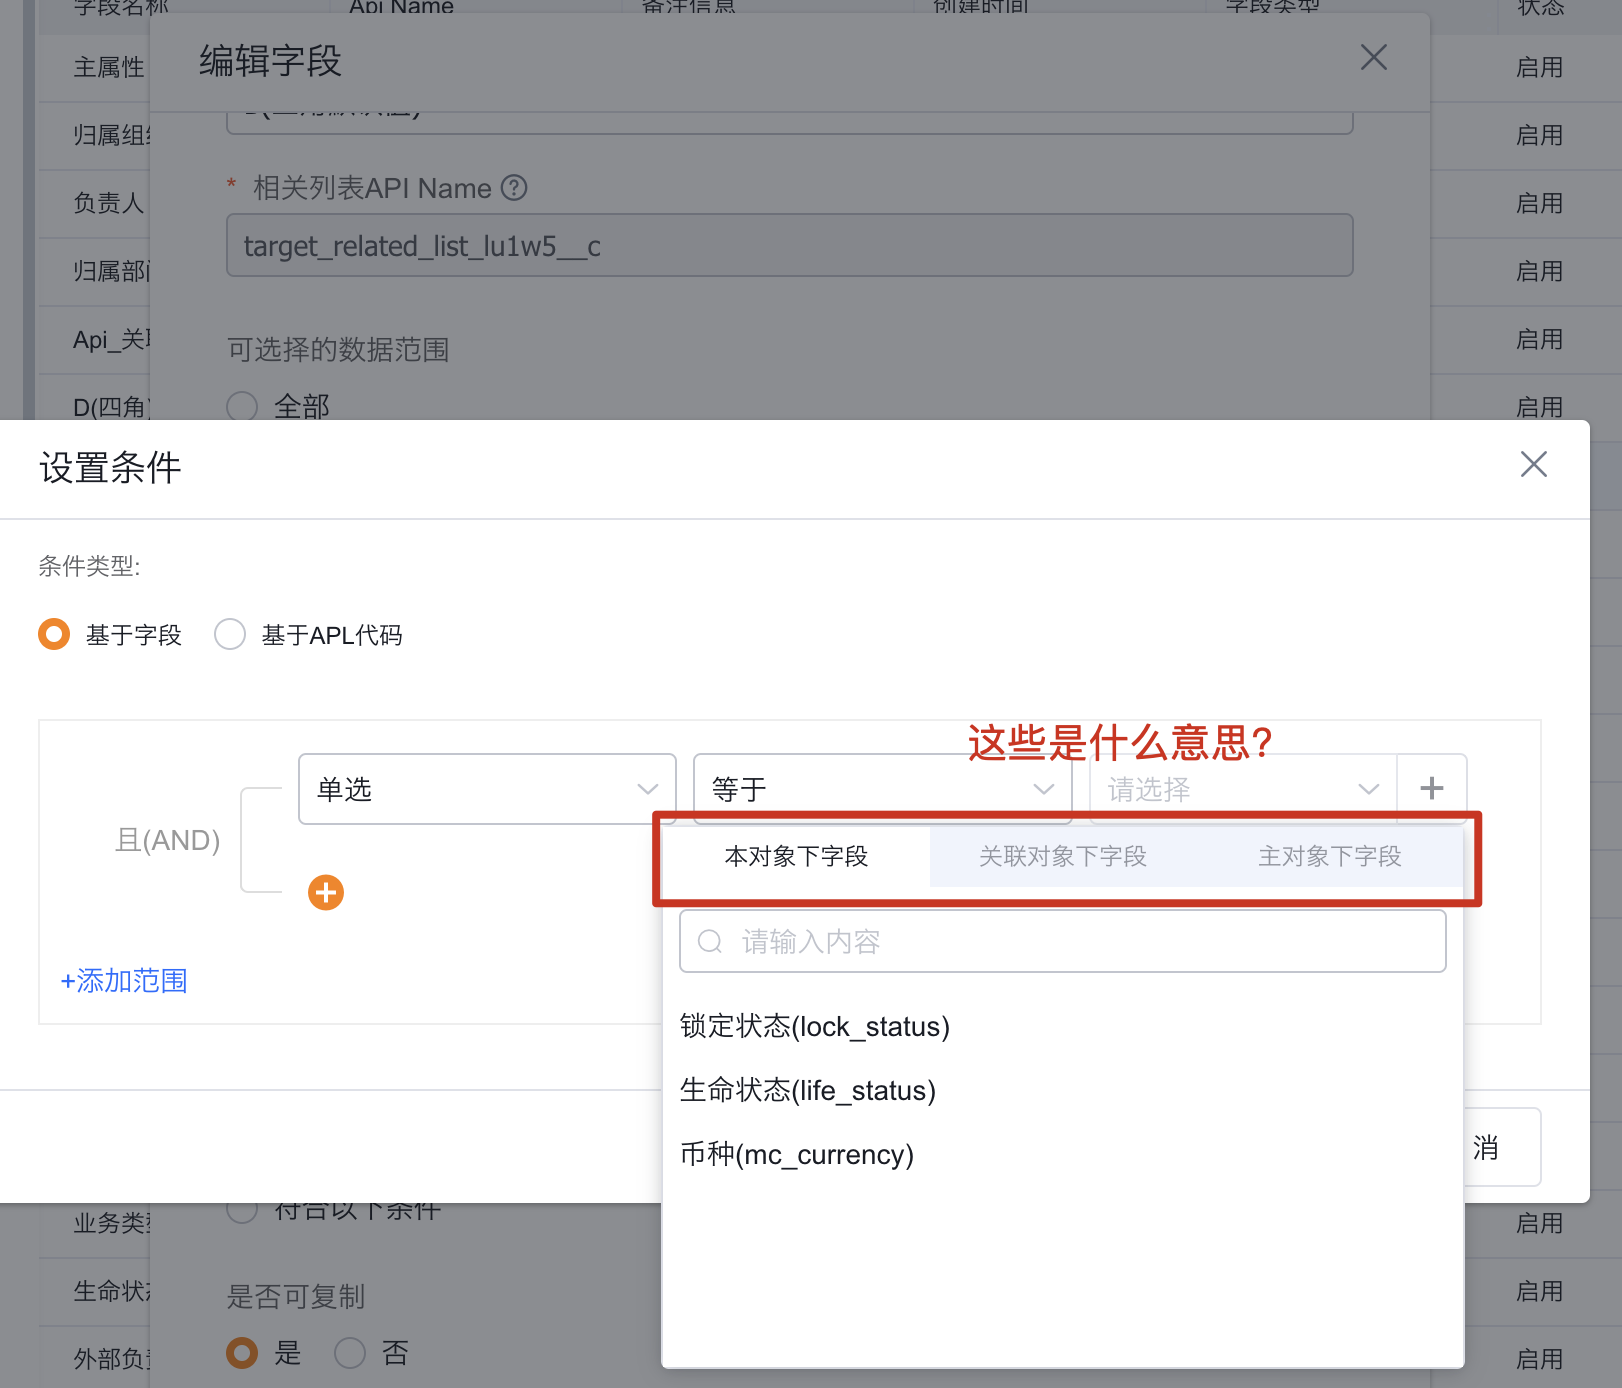This screenshot has height=1388, width=1622.
Task: Select the 全部 data range radio button
Action: pyautogui.click(x=242, y=406)
